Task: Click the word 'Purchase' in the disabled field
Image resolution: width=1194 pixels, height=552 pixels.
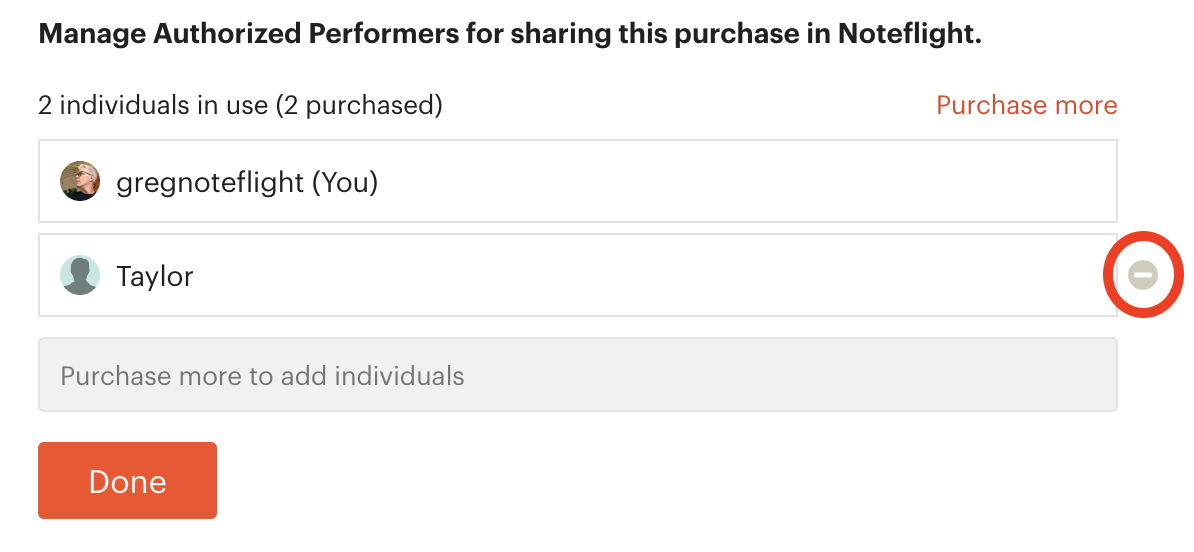Action: coord(114,376)
